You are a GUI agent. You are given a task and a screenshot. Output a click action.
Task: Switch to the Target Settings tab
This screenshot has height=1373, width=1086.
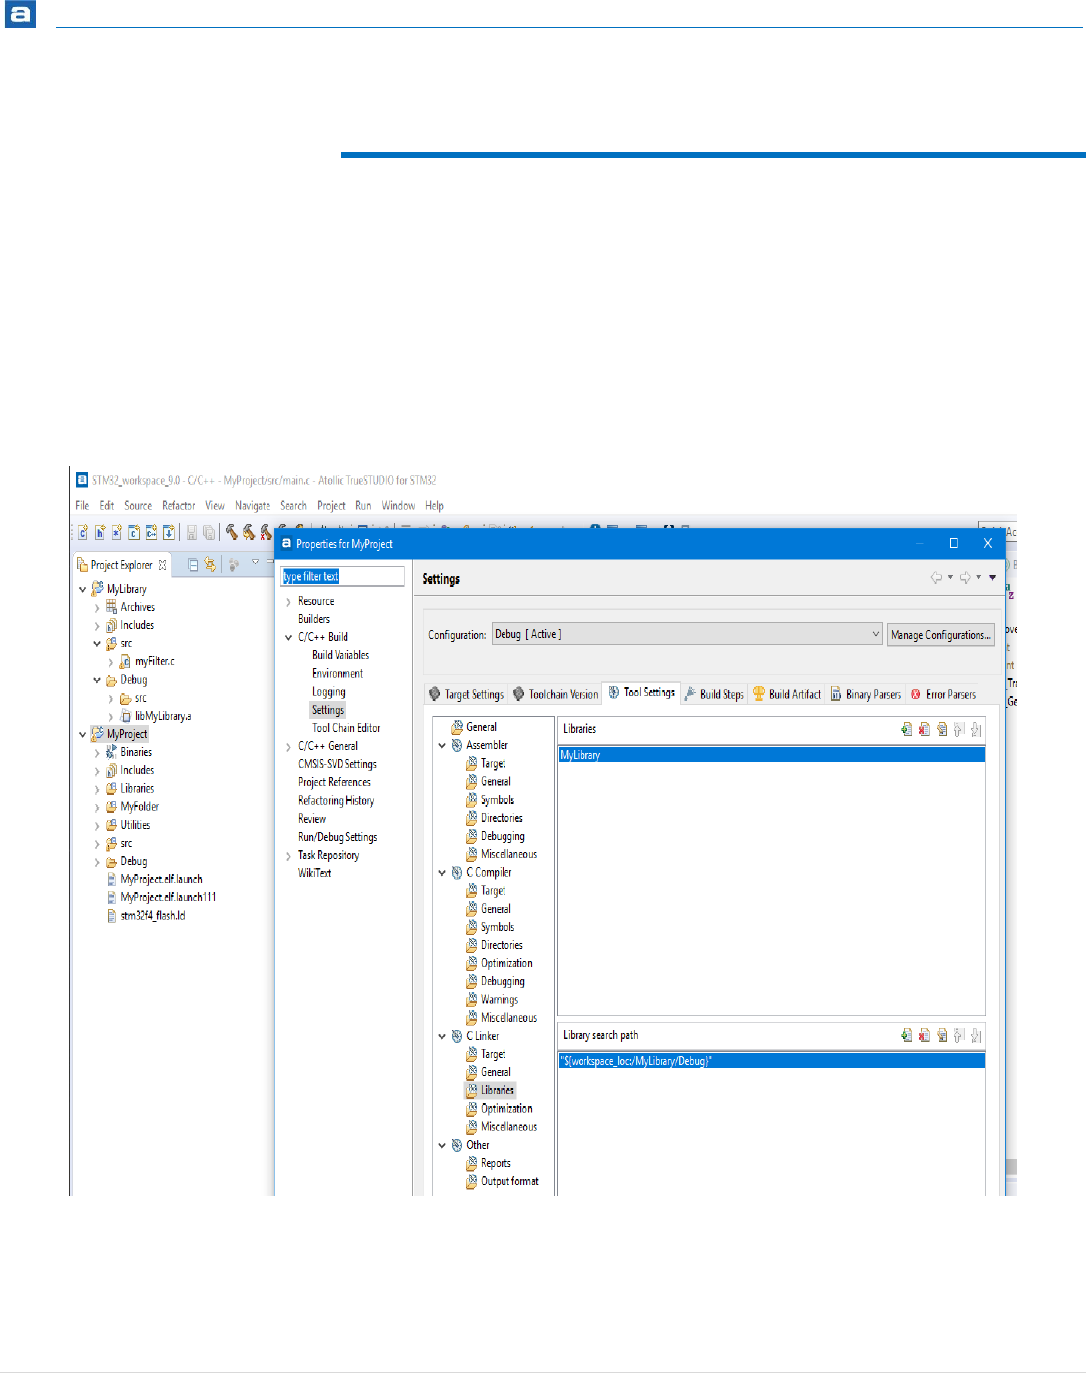pos(466,694)
